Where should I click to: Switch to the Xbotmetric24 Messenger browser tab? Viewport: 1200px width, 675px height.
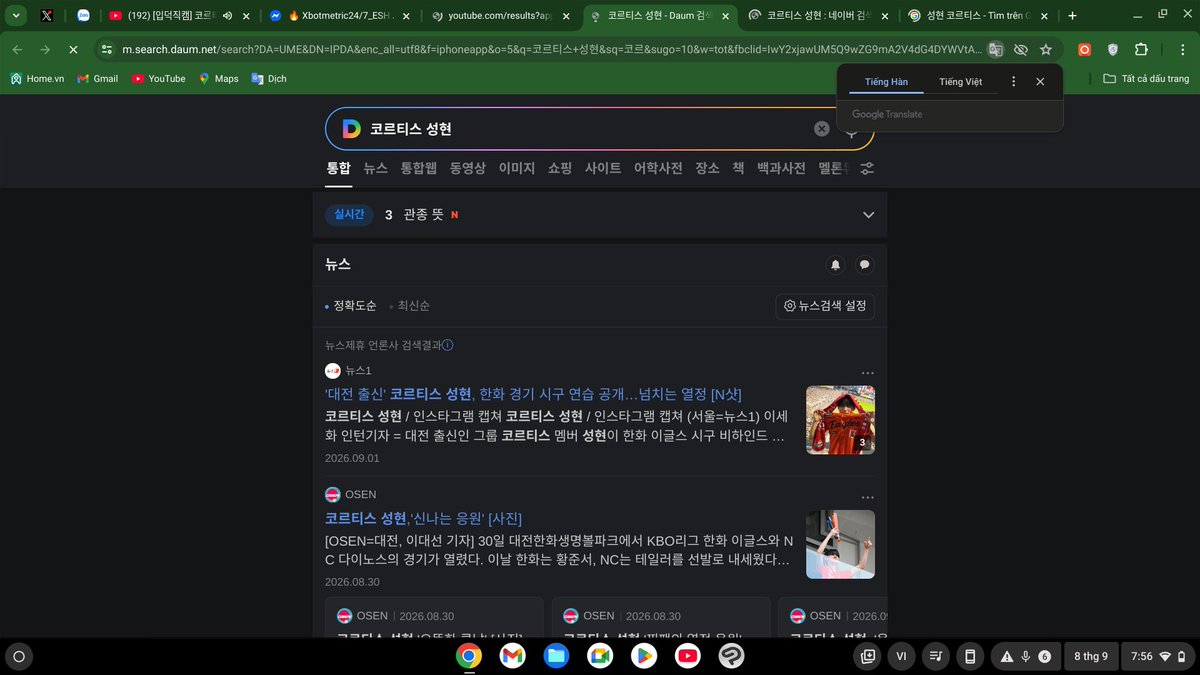pos(340,16)
